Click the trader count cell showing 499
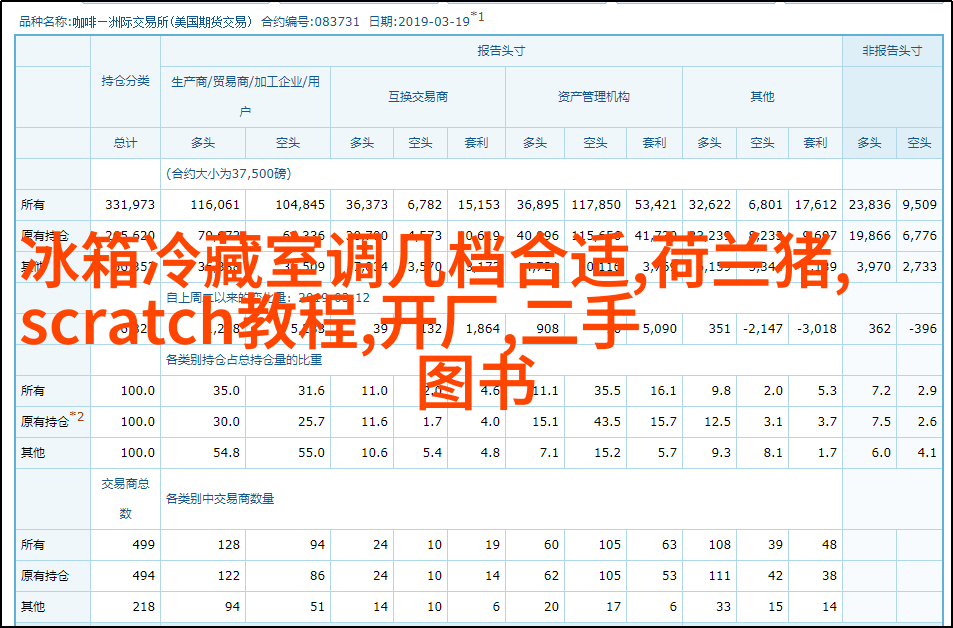The image size is (953, 628). point(143,545)
